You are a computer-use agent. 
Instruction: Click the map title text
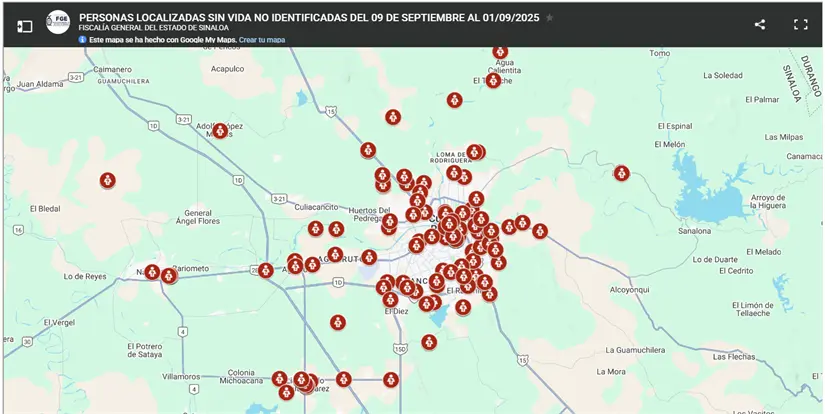tap(309, 18)
